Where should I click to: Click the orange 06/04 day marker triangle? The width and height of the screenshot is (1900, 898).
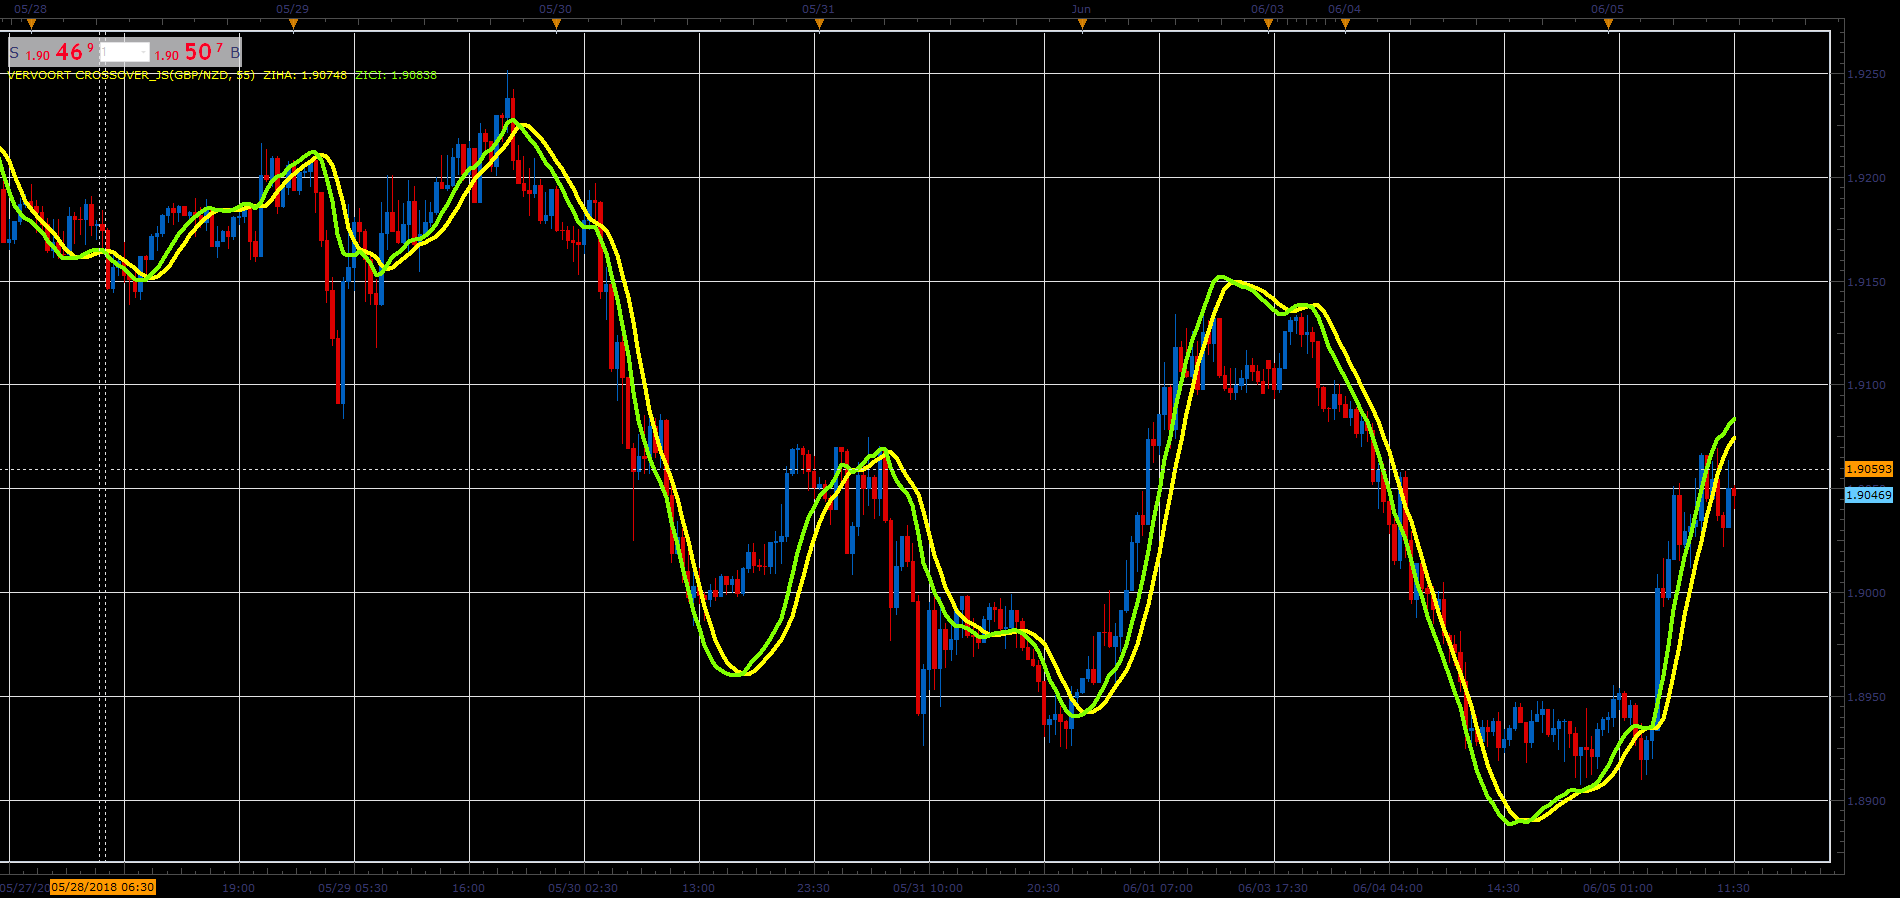(x=1345, y=25)
